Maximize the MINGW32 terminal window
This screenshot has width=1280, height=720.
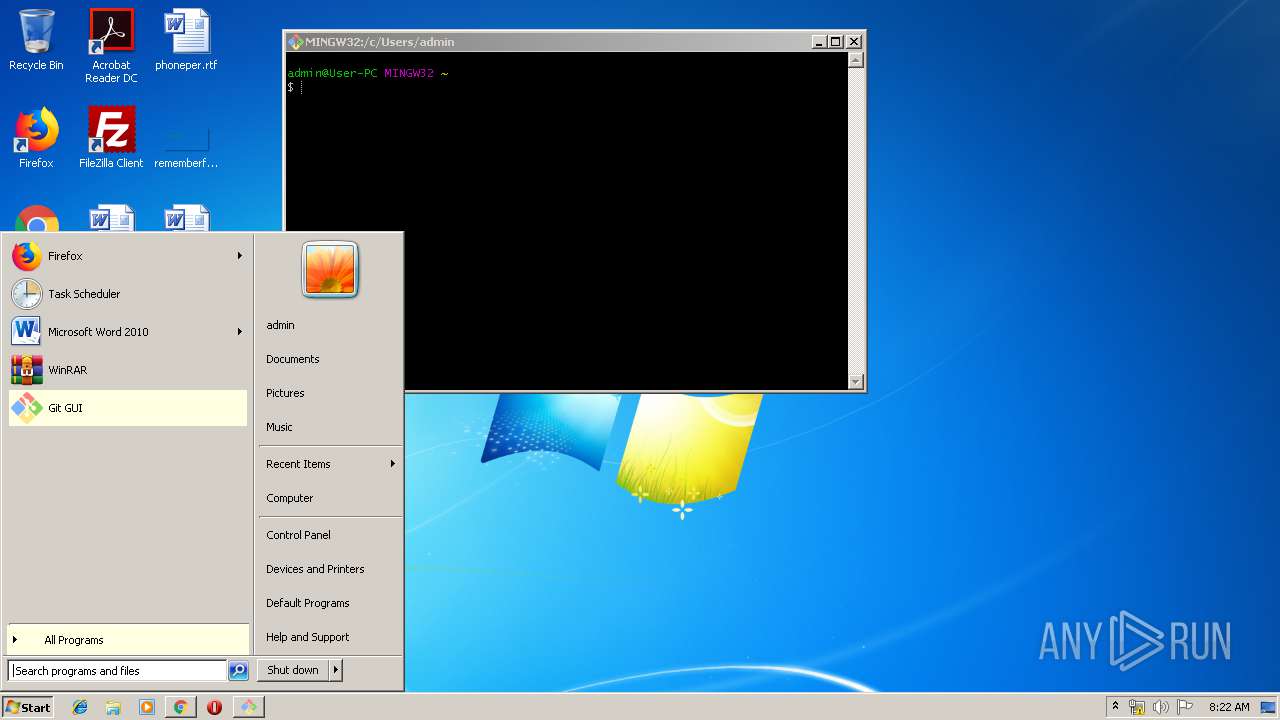click(x=836, y=42)
